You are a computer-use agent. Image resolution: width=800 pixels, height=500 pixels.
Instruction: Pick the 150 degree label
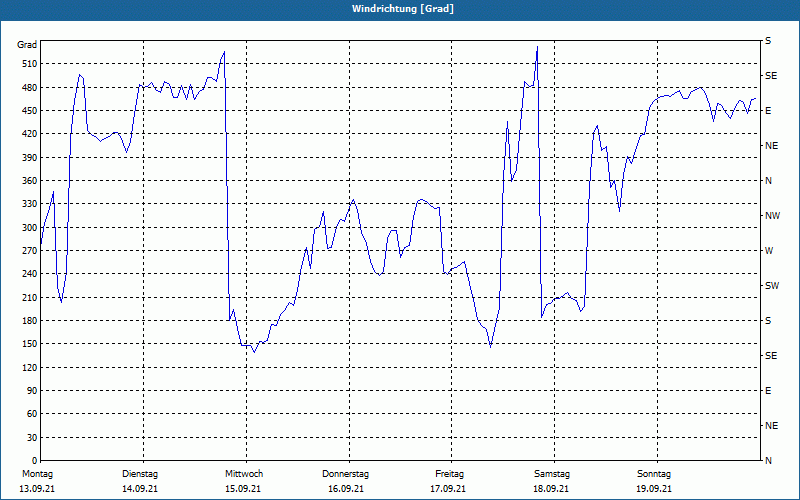(x=30, y=344)
